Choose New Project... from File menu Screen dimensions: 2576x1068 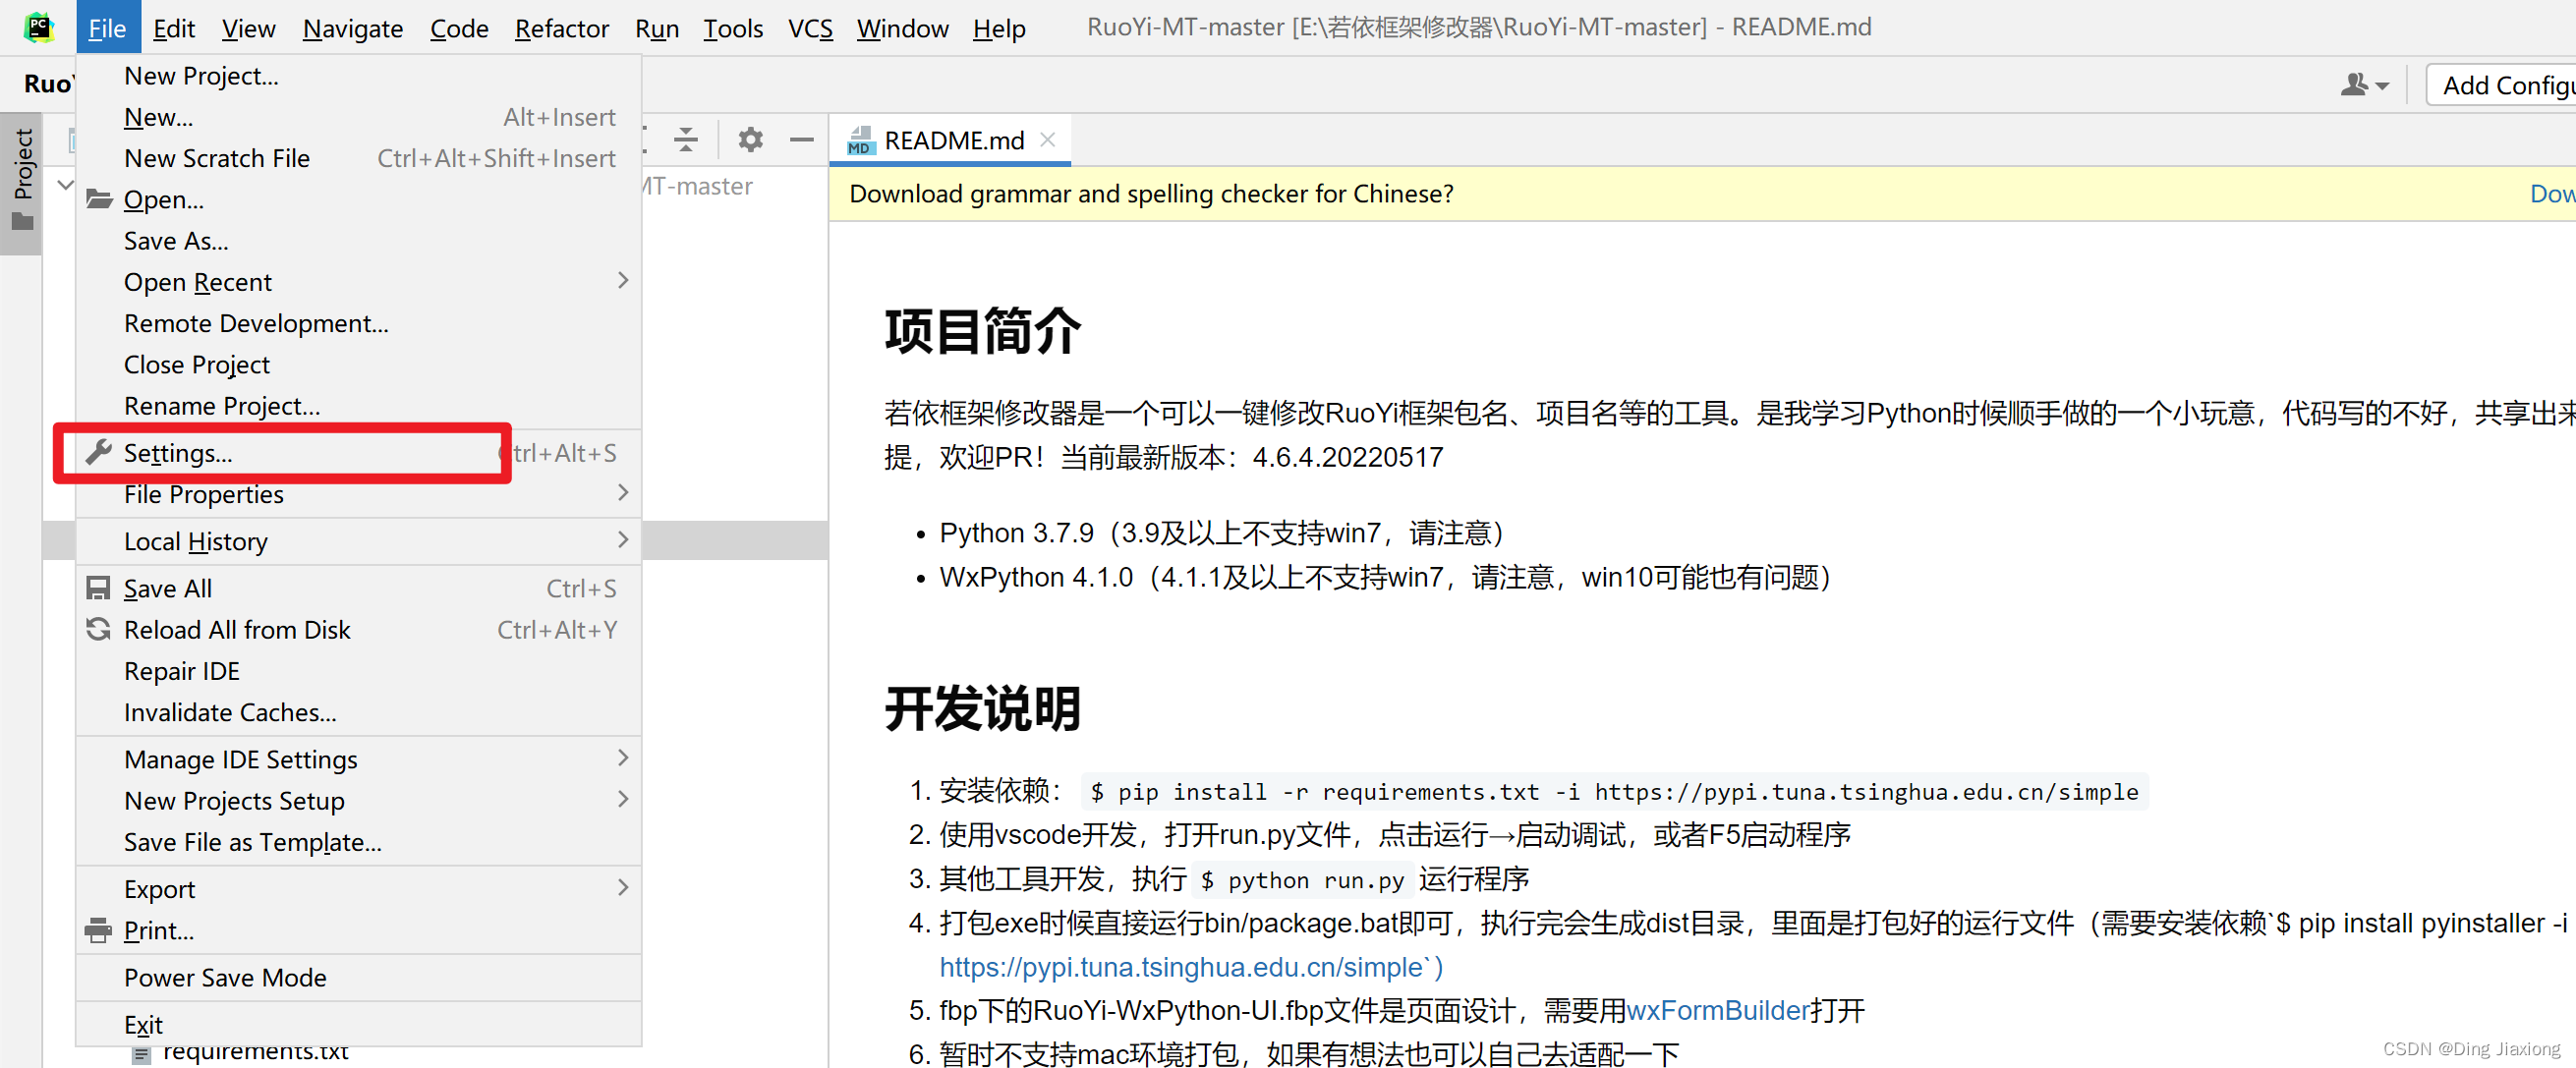358,76
